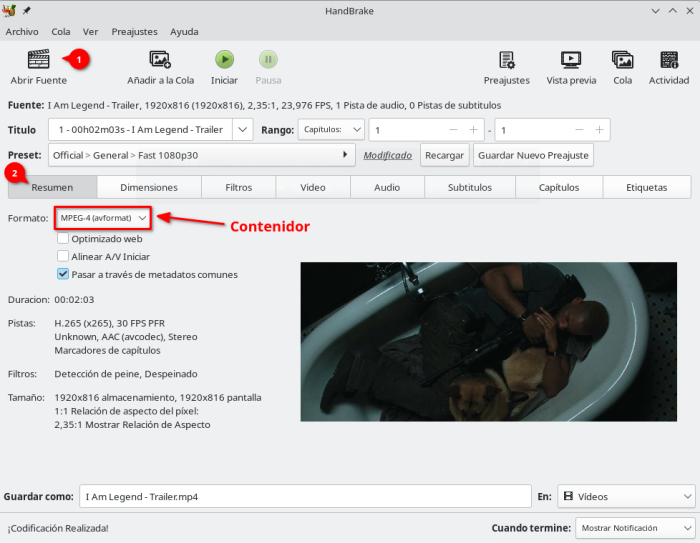Viewport: 700px width, 543px height.
Task: Click the video preview thumbnail
Action: [488, 342]
